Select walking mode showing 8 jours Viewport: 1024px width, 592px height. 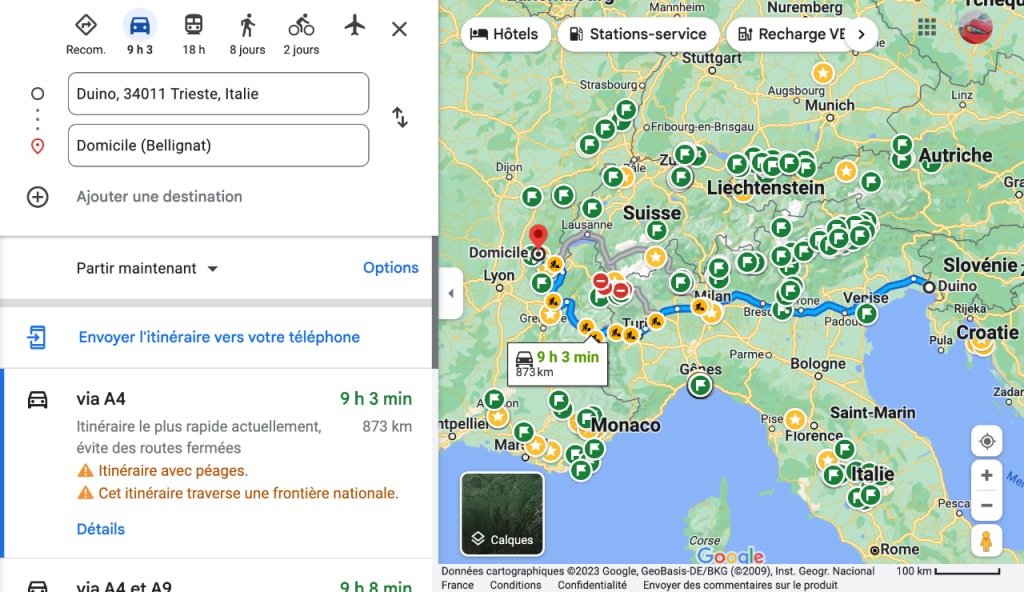[248, 26]
